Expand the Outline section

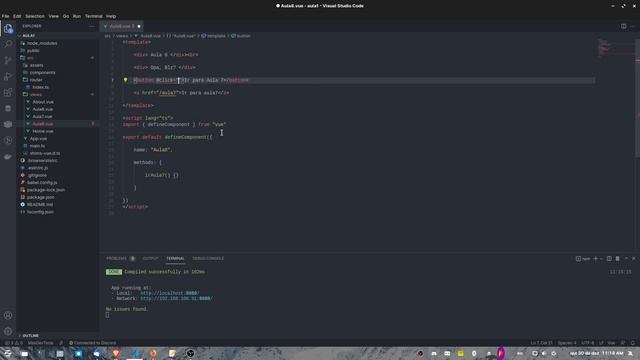click(x=57, y=336)
